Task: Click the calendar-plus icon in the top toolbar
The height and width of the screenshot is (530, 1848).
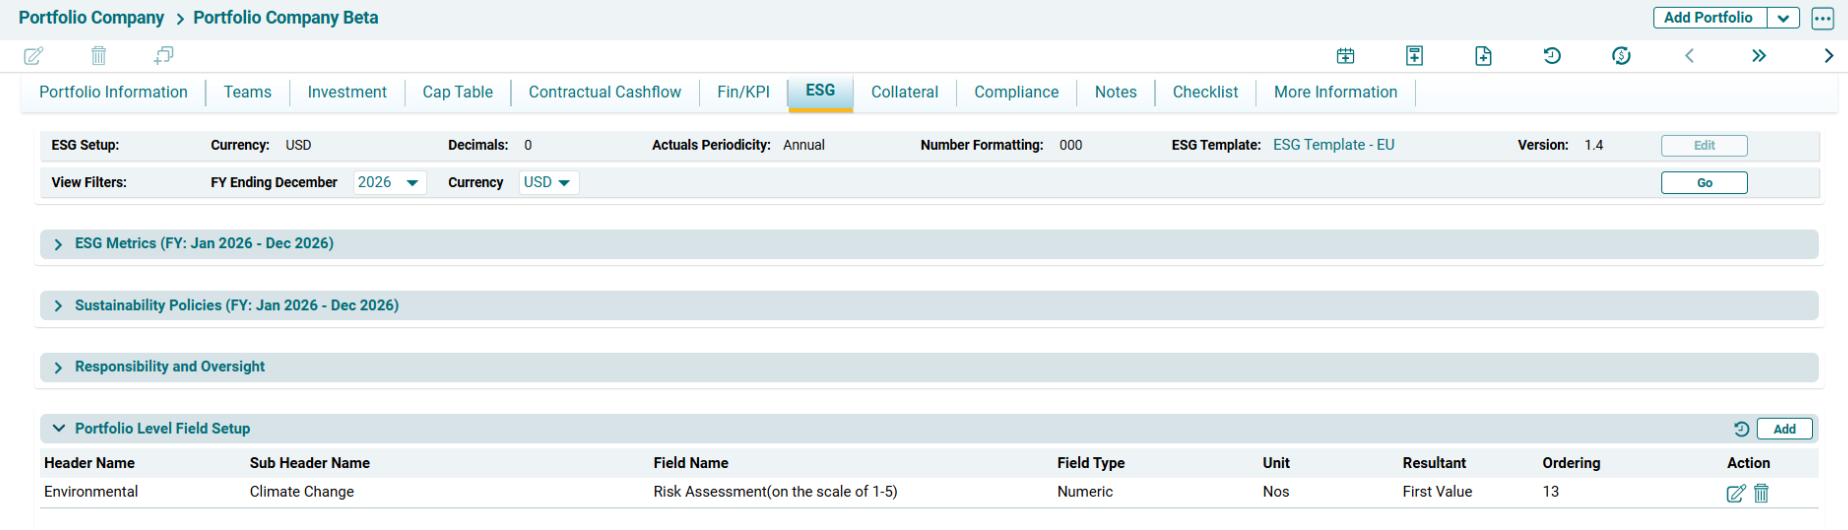Action: point(1345,56)
